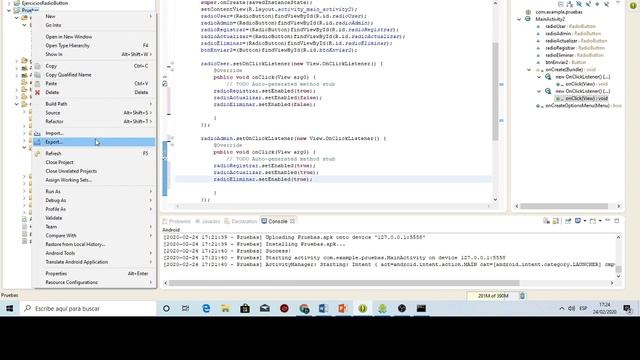Toggle Scroll Lock in Console toolbar
The width and height of the screenshot is (640, 360).
pos(556,221)
